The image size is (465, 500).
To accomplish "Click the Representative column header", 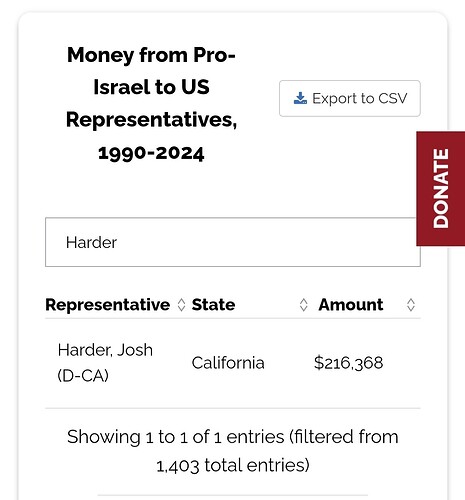I will (108, 305).
